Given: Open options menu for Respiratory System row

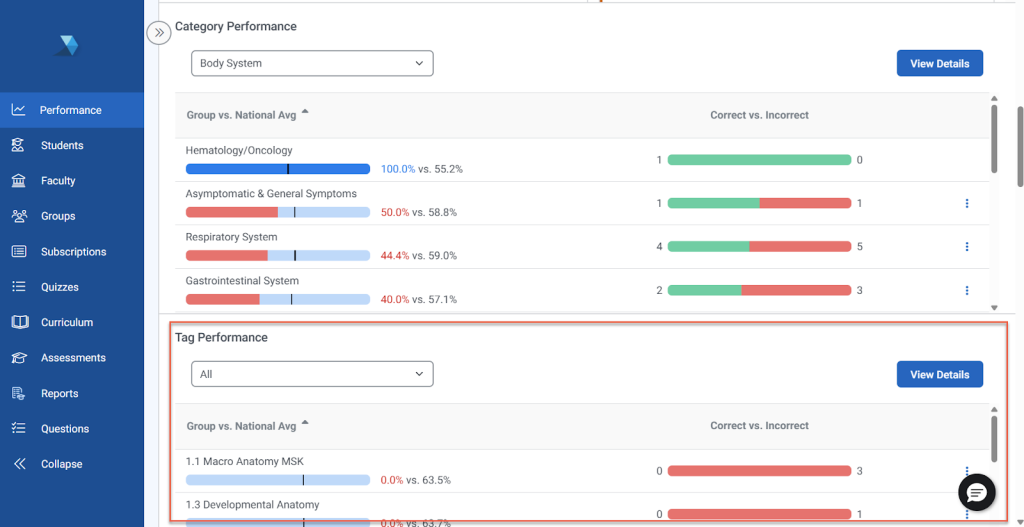Looking at the screenshot, I should click(x=967, y=247).
